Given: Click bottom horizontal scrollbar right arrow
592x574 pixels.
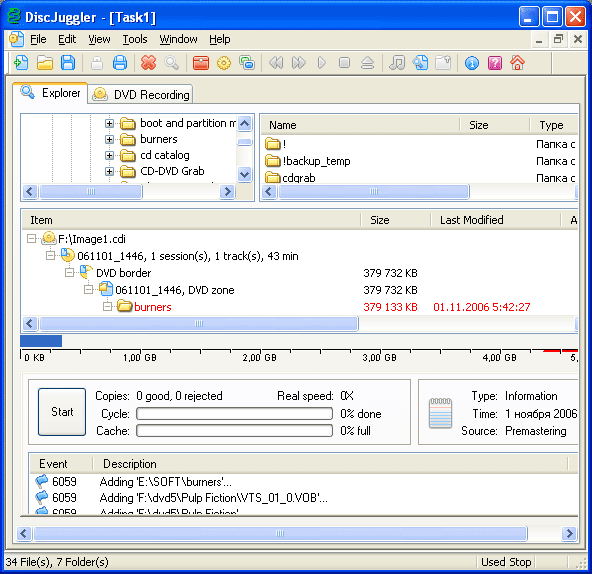Looking at the screenshot, I should point(569,534).
